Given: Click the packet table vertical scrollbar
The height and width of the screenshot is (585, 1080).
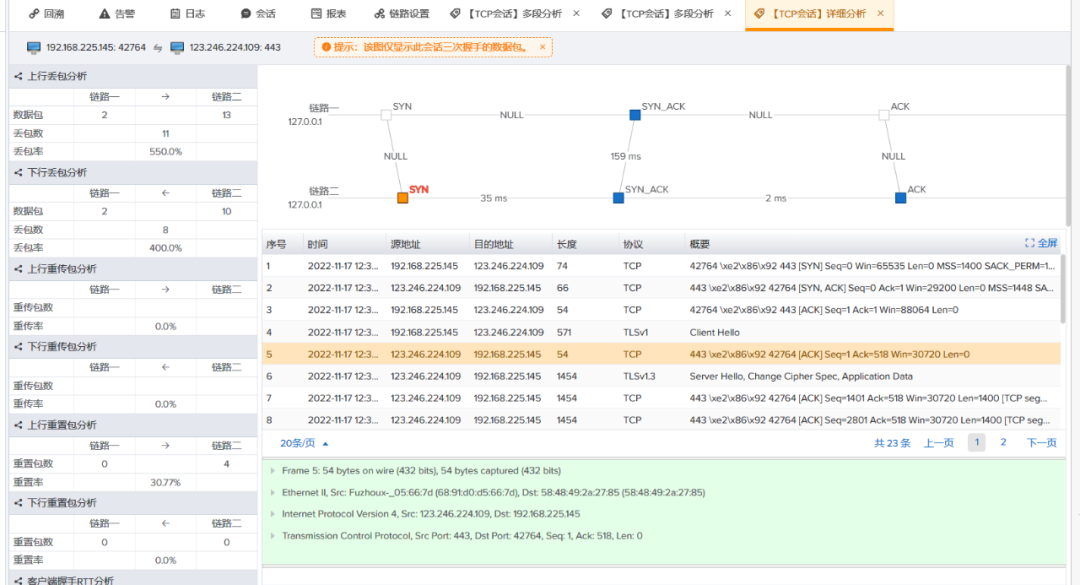Looking at the screenshot, I should pos(1063,288).
